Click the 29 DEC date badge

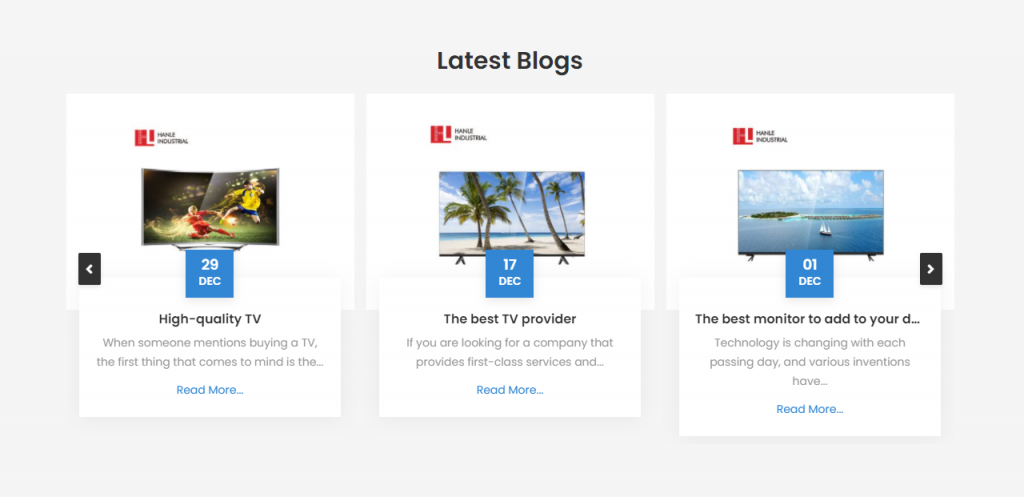210,274
